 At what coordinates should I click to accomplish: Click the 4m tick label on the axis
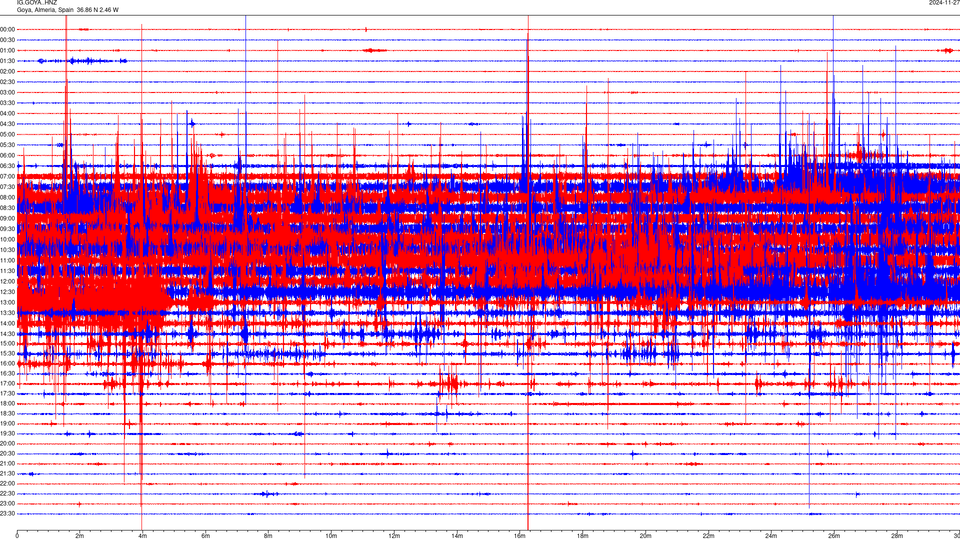(143, 536)
